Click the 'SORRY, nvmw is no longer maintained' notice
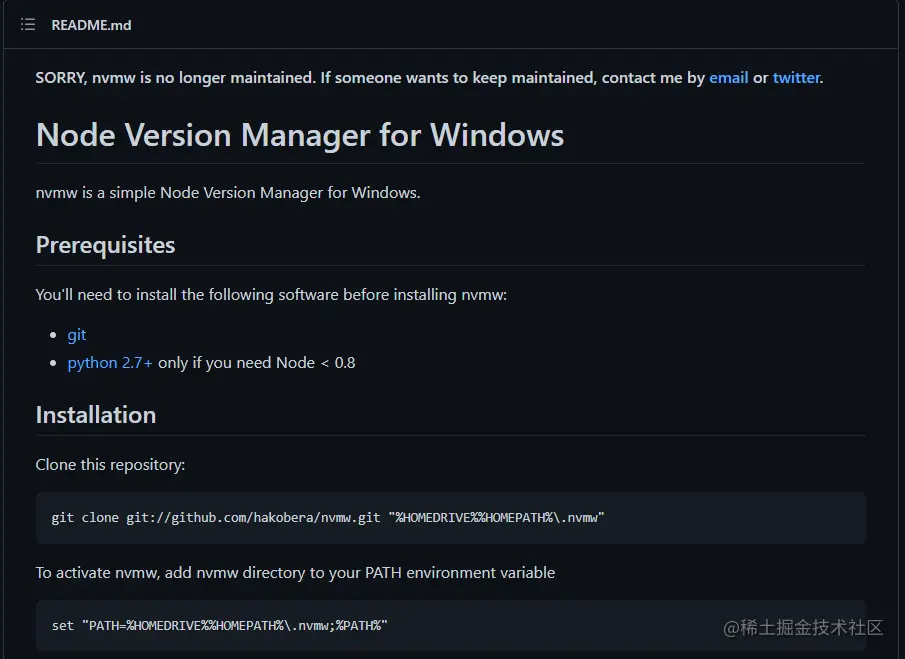 pyautogui.click(x=300, y=77)
